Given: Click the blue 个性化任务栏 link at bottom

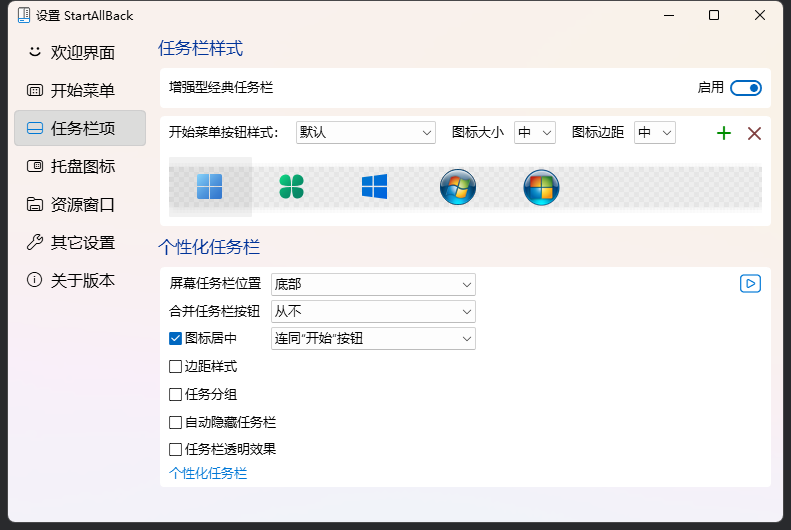Looking at the screenshot, I should pos(208,473).
